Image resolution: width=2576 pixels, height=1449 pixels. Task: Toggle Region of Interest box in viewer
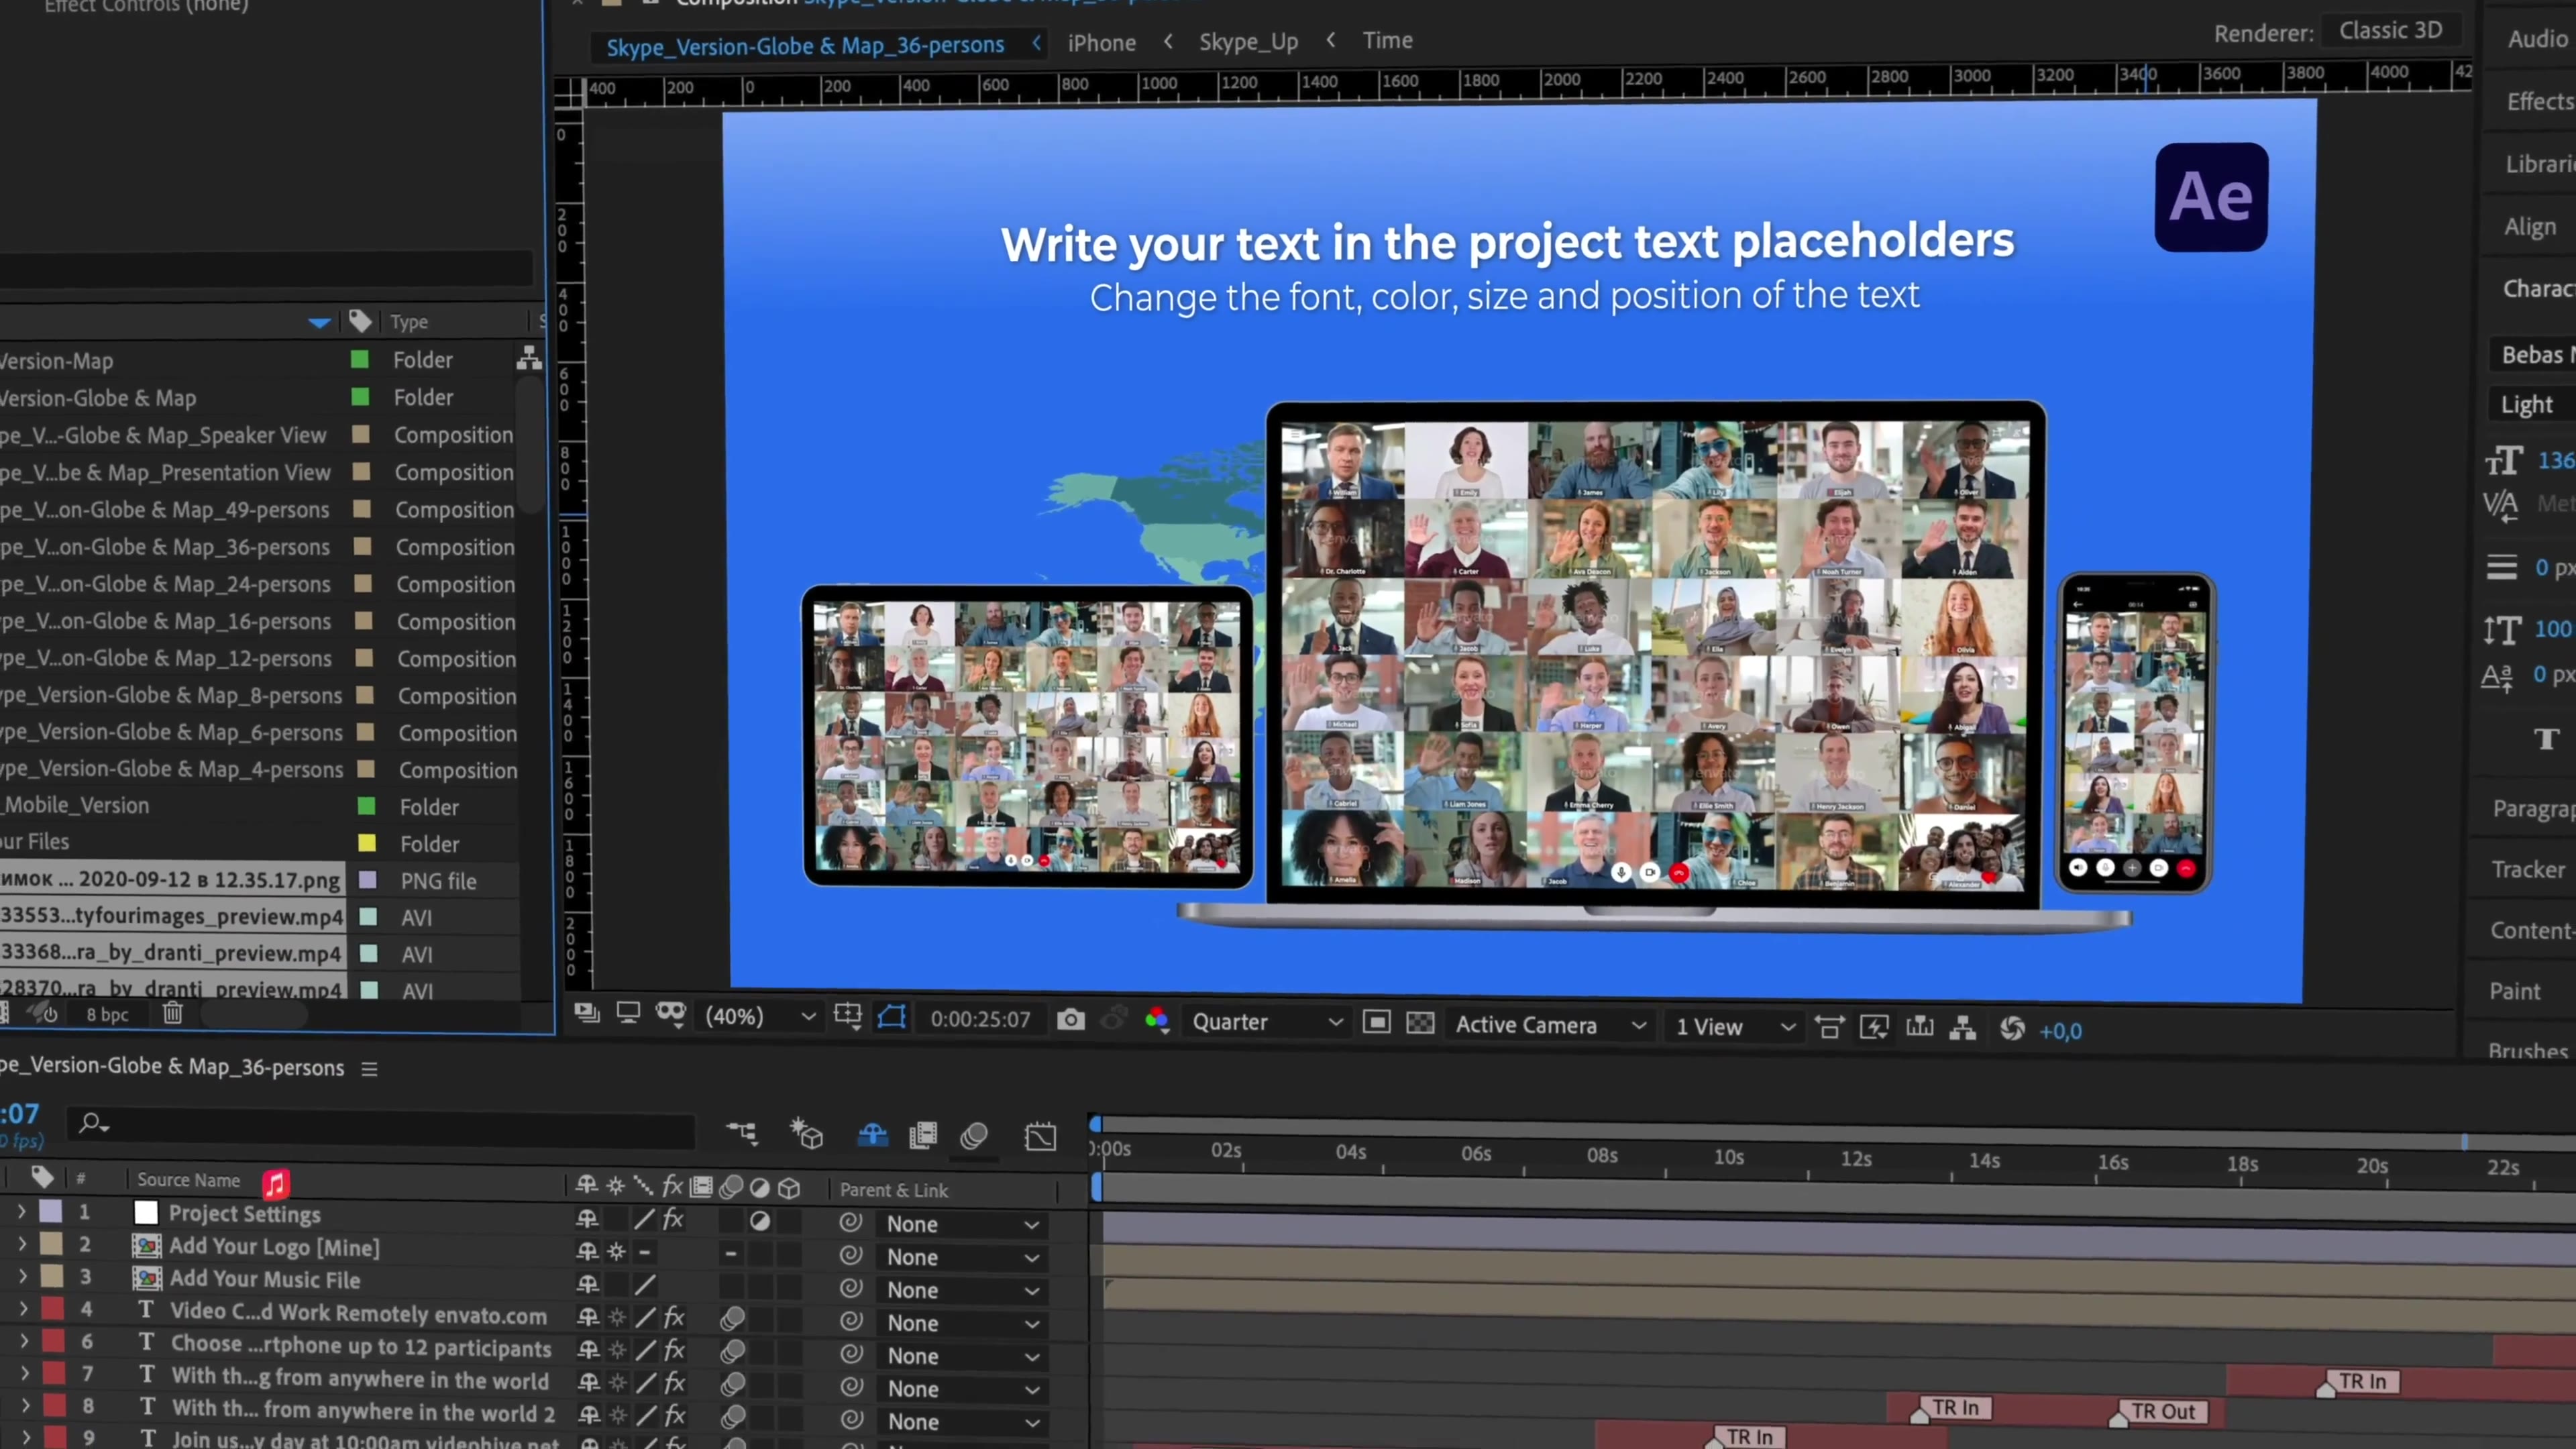click(x=1376, y=1021)
